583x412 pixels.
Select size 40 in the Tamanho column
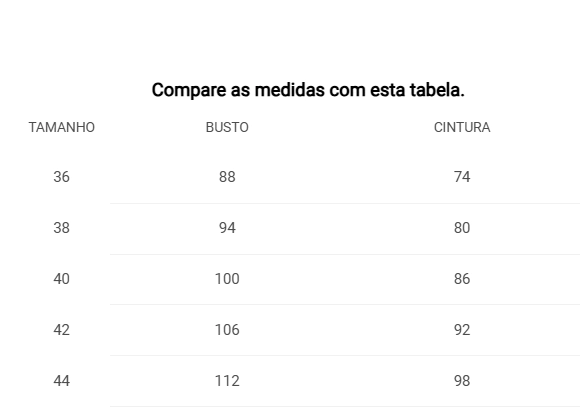coord(61,279)
